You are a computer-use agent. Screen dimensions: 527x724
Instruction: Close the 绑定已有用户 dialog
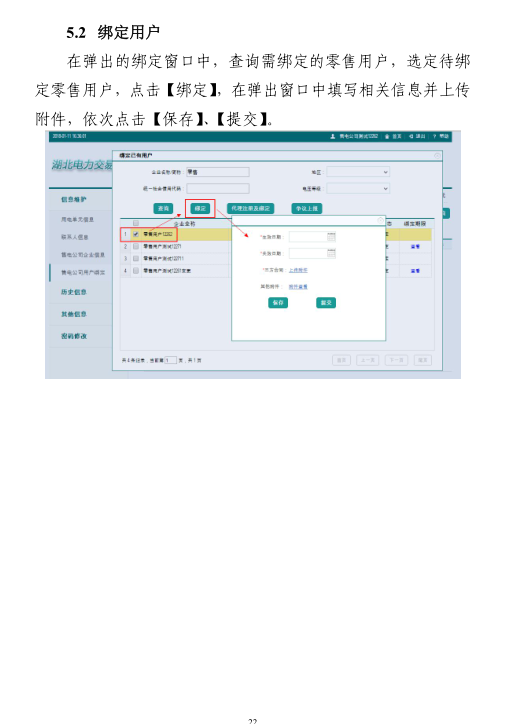coord(437,156)
